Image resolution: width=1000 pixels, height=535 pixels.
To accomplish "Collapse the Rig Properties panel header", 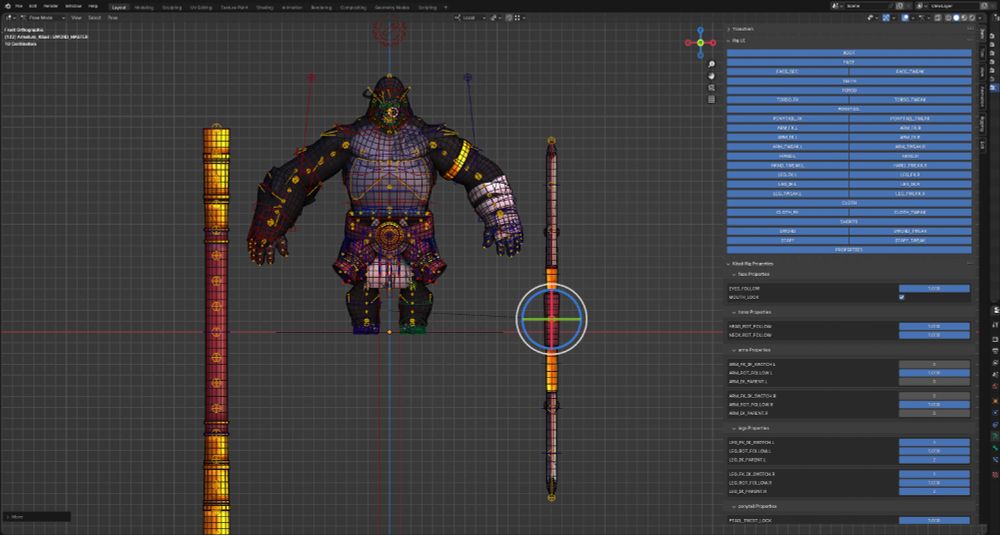I will [x=753, y=263].
